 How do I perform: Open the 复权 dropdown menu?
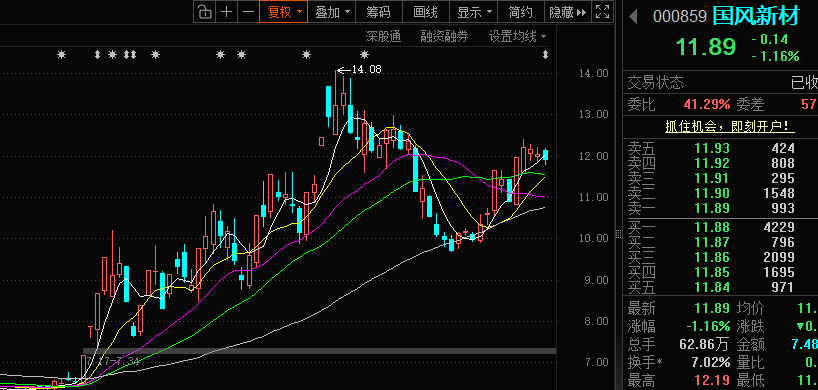(284, 12)
